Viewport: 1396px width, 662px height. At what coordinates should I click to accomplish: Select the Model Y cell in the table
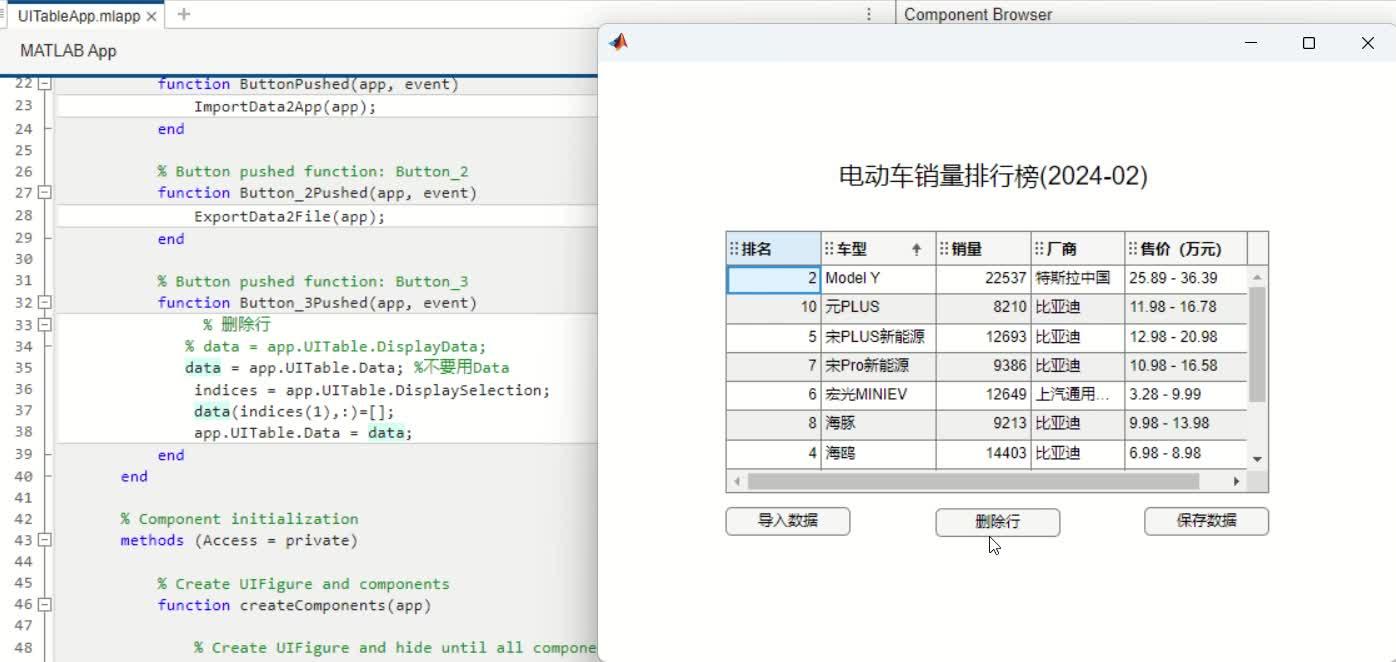click(877, 279)
